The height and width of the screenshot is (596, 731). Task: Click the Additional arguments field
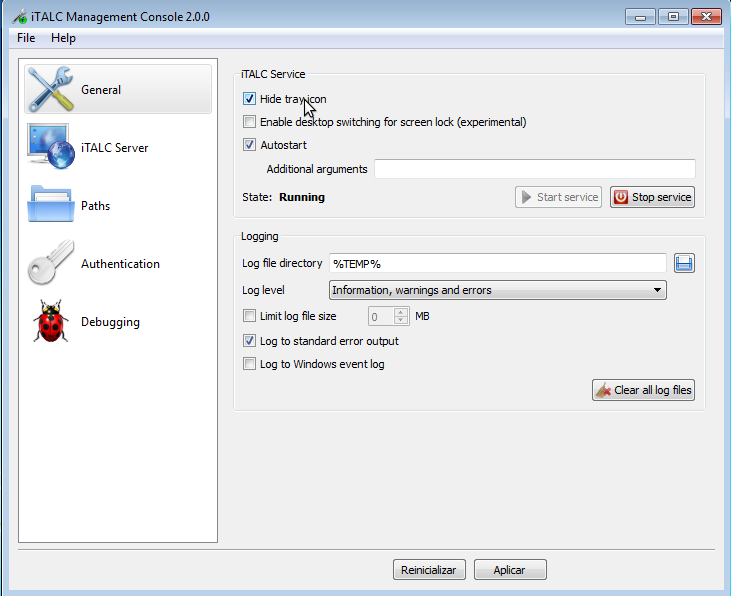[x=535, y=169]
